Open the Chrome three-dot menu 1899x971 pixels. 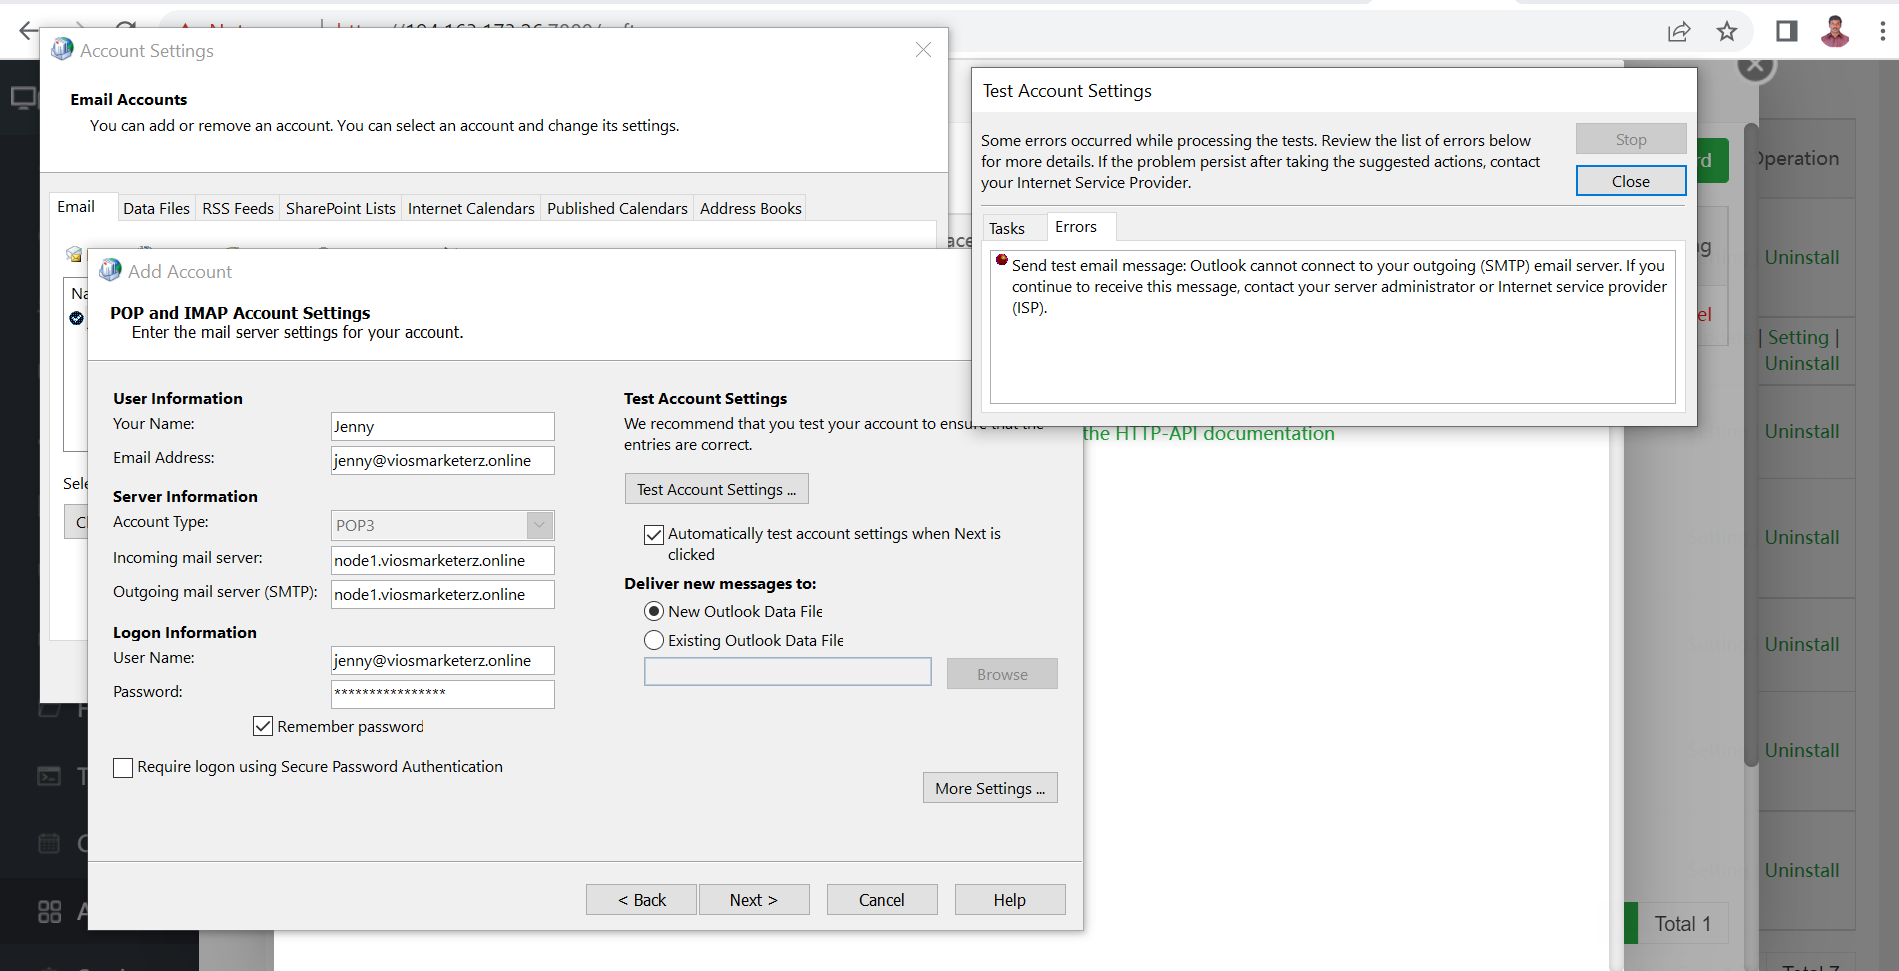pyautogui.click(x=1882, y=32)
